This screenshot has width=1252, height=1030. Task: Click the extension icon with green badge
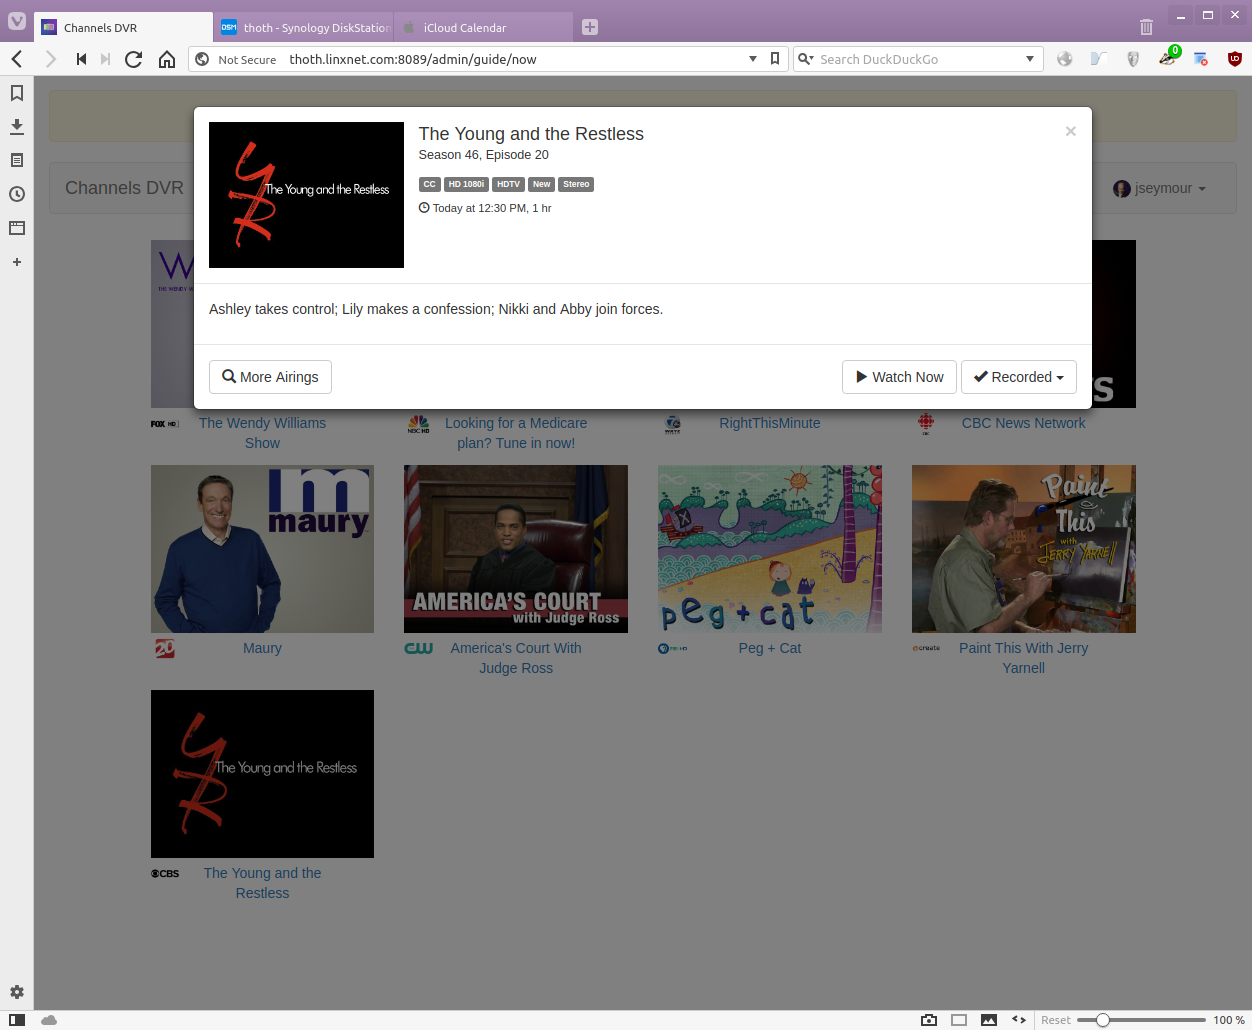pyautogui.click(x=1168, y=58)
